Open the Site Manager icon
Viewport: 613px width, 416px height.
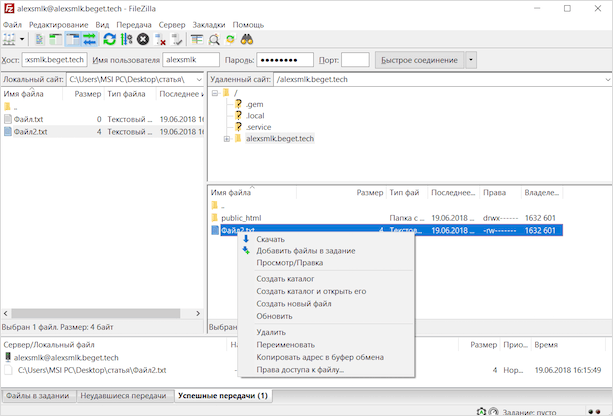[x=9, y=40]
